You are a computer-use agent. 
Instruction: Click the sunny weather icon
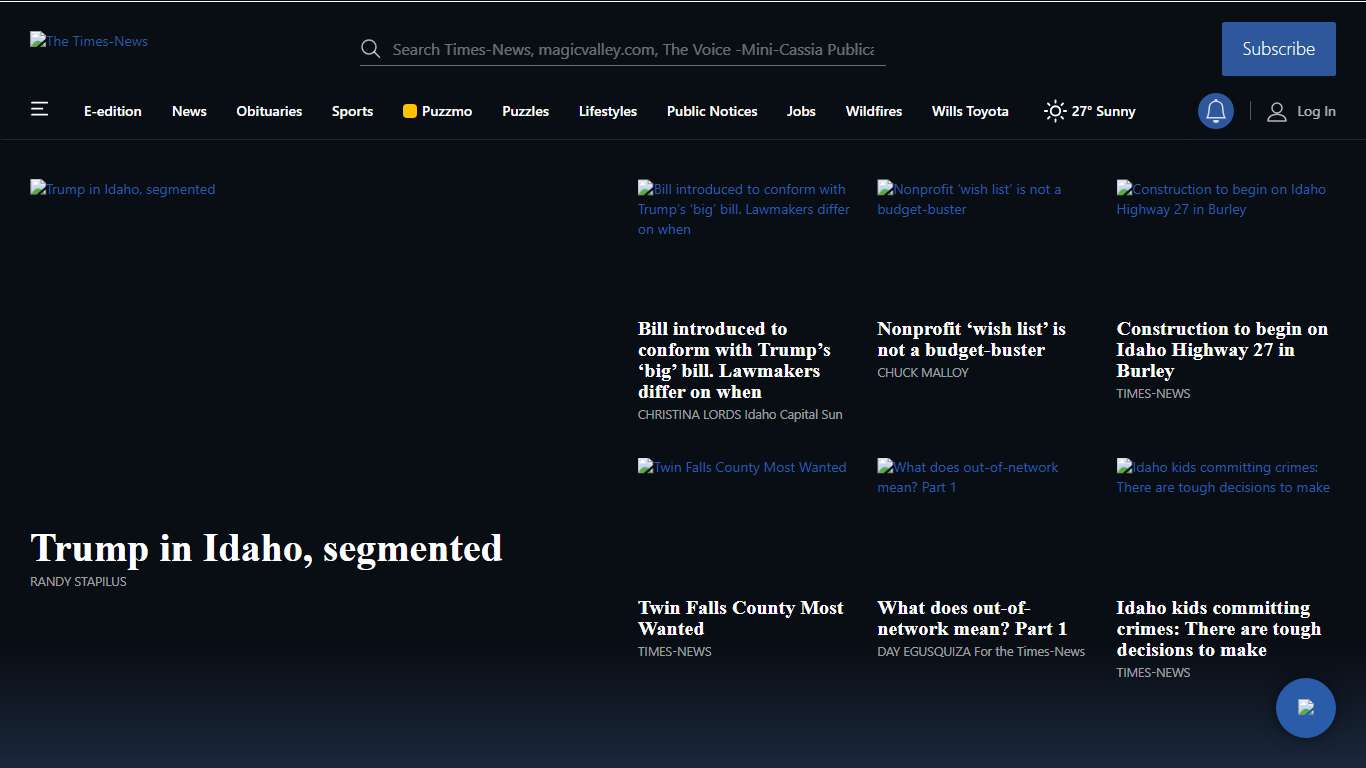pyautogui.click(x=1053, y=111)
